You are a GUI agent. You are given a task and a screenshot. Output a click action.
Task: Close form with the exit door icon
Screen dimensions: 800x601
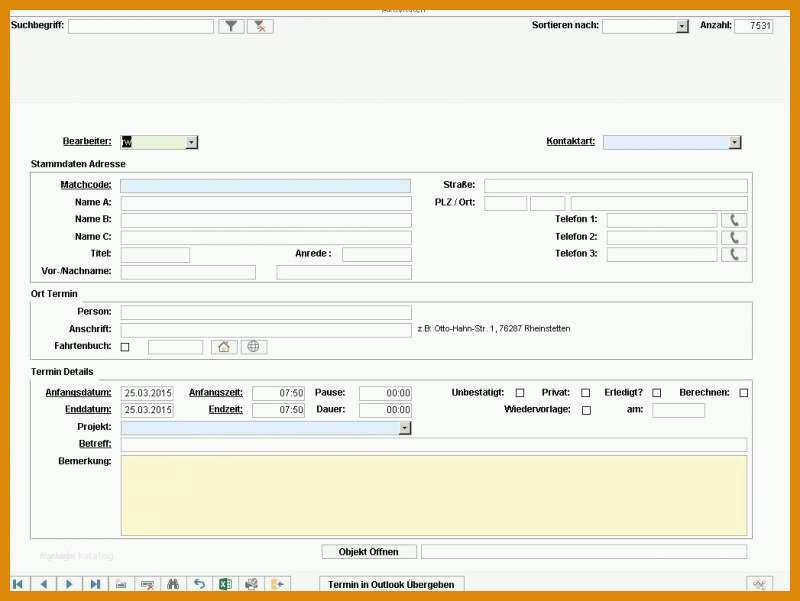click(278, 584)
